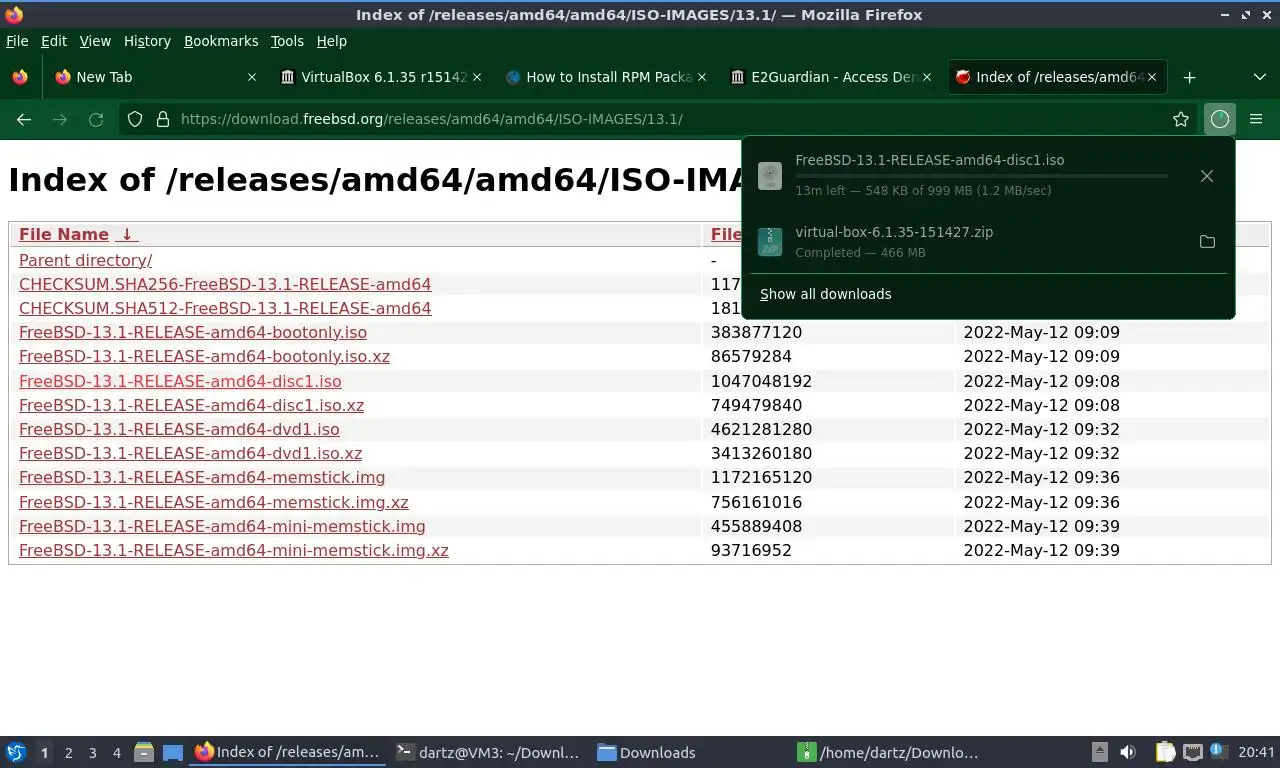Switch to the VirtualBox 6.1.35 tab
Viewport: 1280px width, 768px height.
click(x=381, y=77)
